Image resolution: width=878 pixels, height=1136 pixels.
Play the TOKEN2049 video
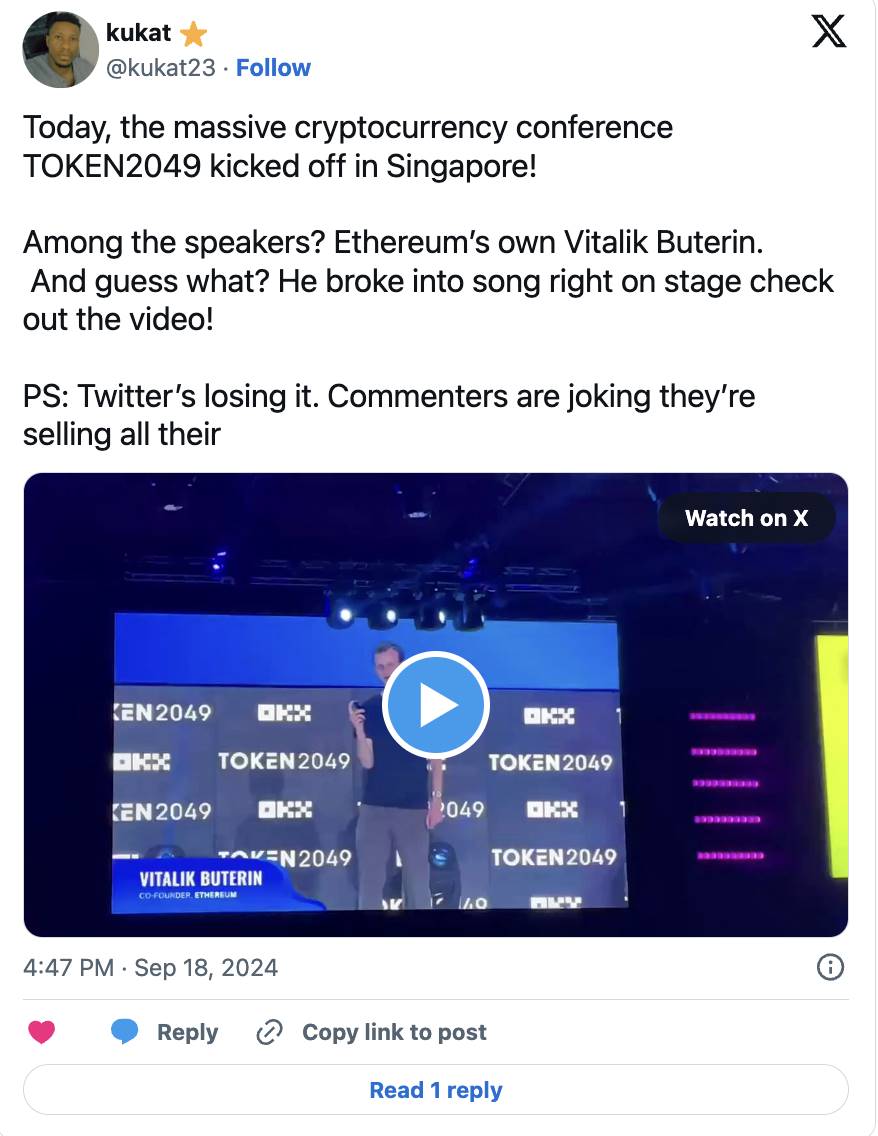coord(435,705)
